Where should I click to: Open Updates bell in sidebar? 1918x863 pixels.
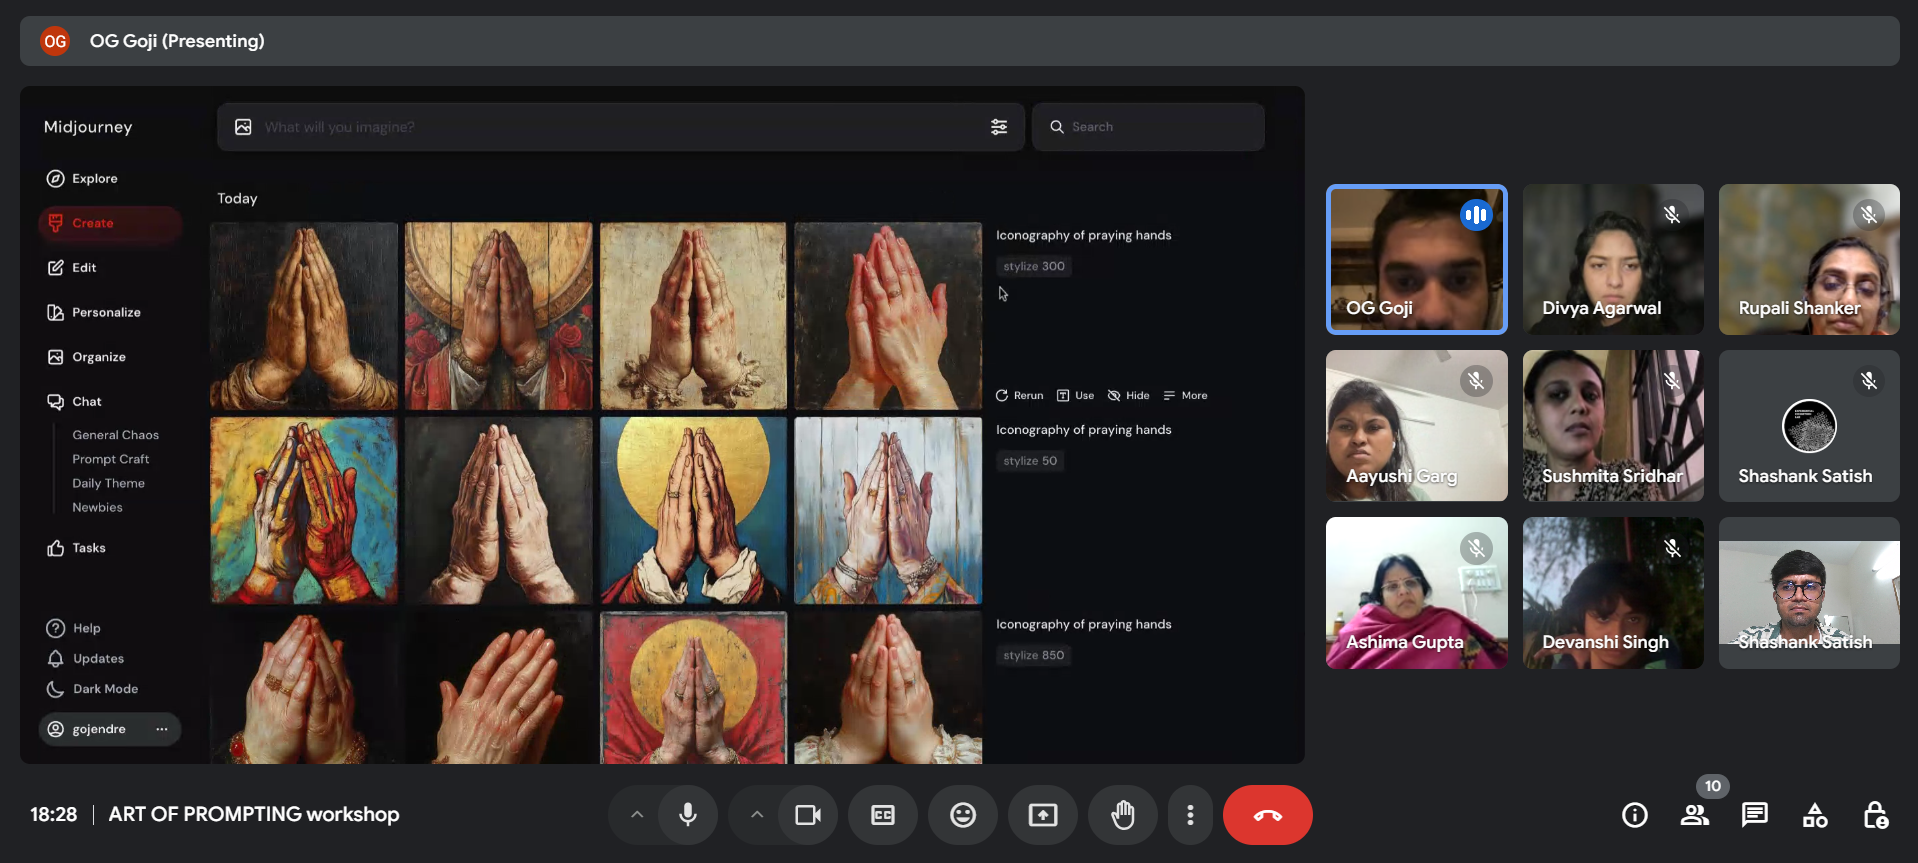pyautogui.click(x=85, y=658)
